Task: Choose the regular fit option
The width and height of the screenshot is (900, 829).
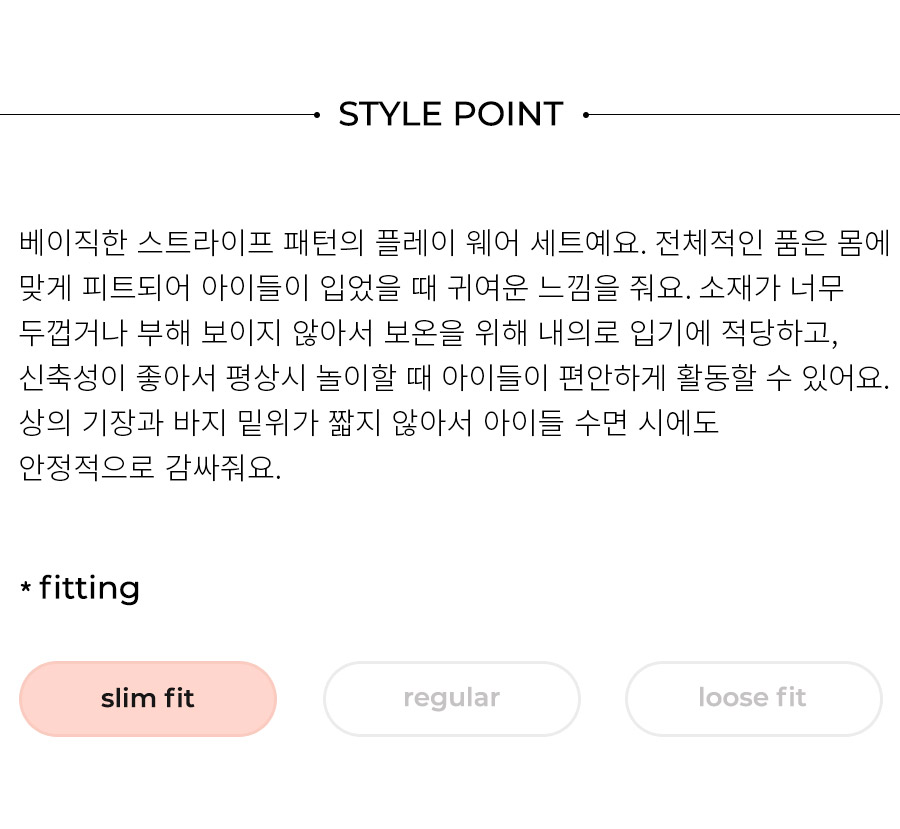Action: [x=452, y=699]
